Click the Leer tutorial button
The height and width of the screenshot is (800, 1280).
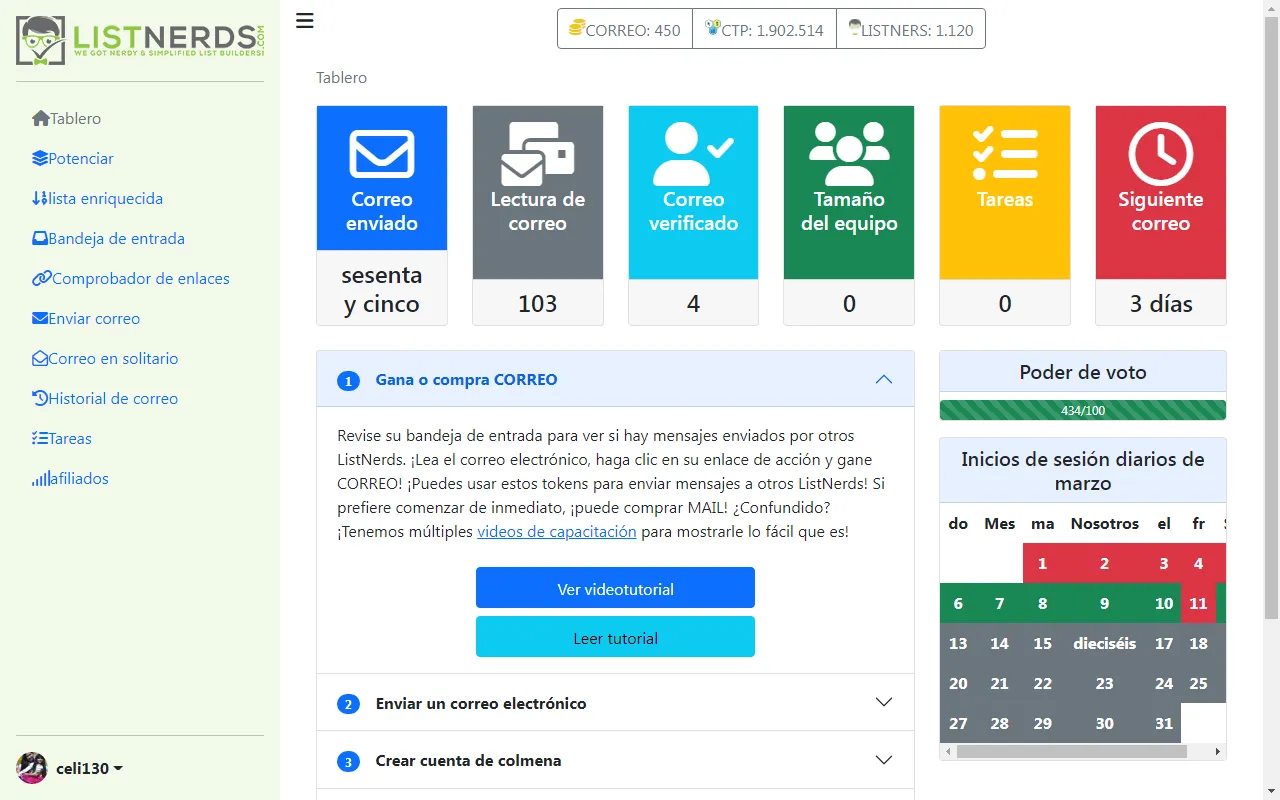click(615, 637)
